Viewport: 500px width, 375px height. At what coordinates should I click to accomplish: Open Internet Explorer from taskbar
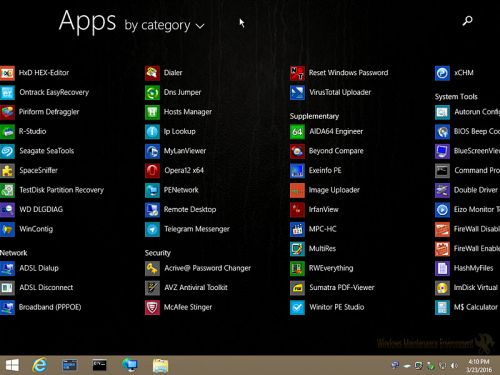point(39,365)
